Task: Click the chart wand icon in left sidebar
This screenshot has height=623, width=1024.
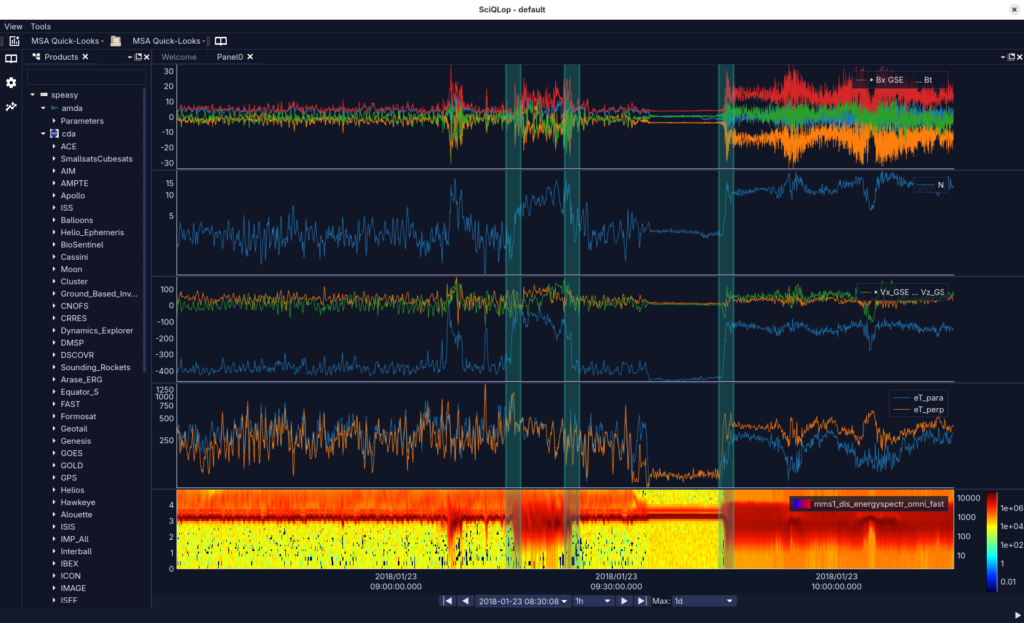Action: 11,106
